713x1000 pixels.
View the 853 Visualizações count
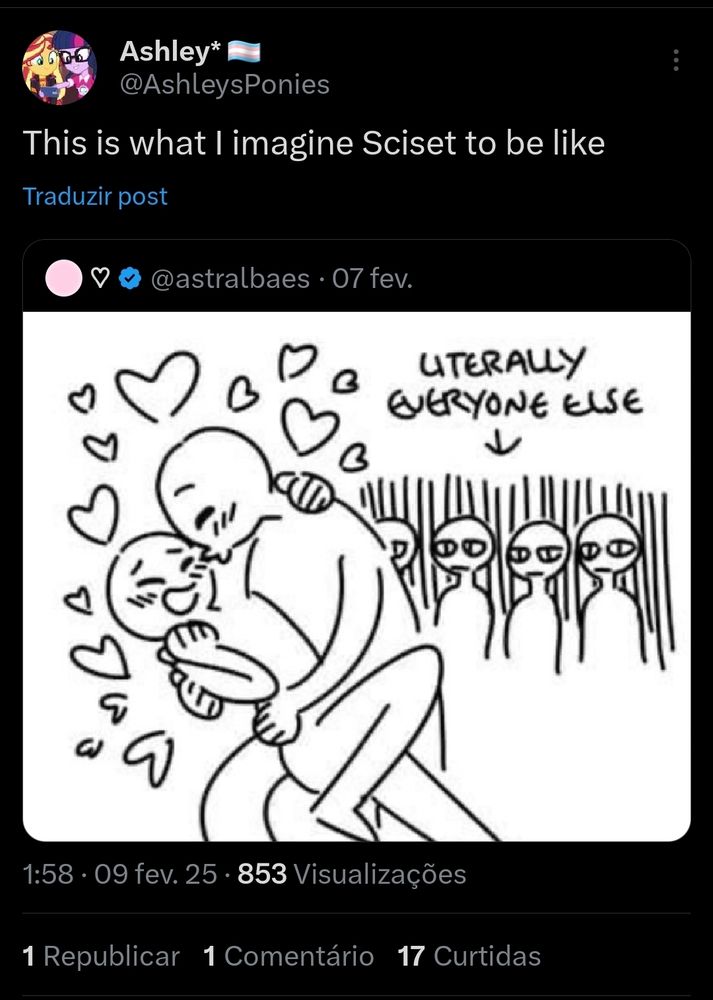[352, 874]
